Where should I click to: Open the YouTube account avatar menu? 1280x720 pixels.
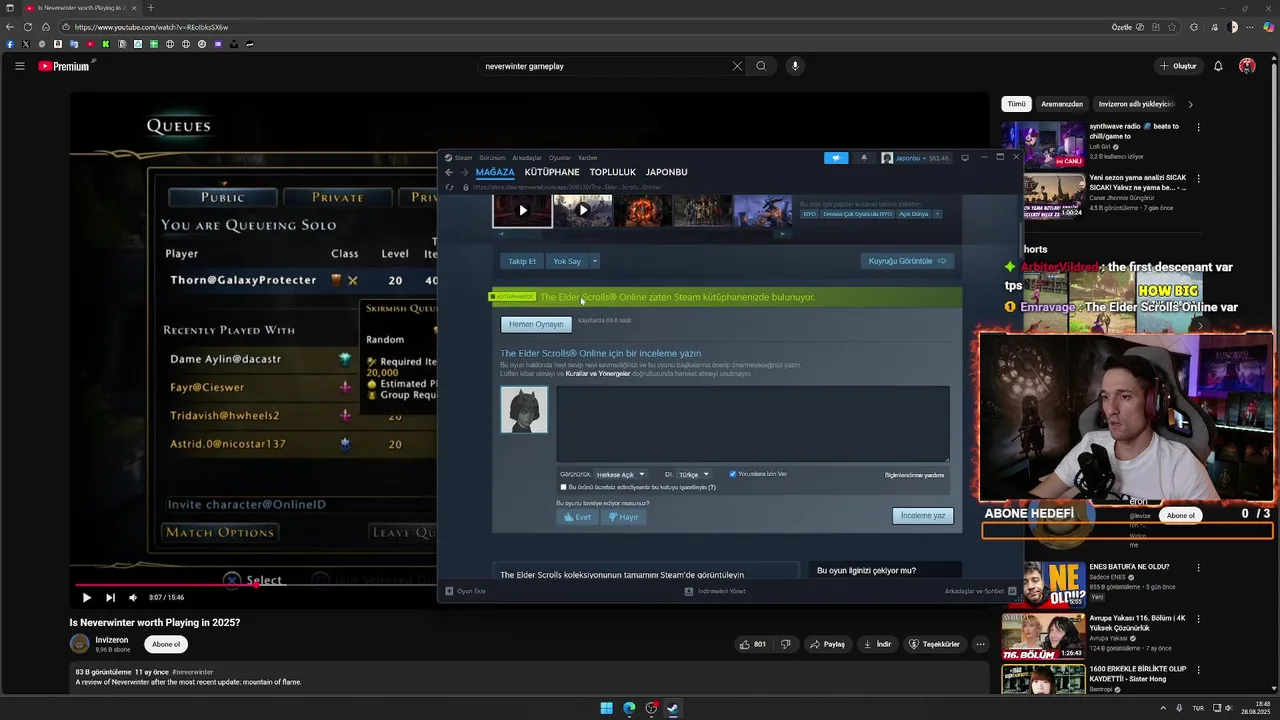coord(1247,66)
